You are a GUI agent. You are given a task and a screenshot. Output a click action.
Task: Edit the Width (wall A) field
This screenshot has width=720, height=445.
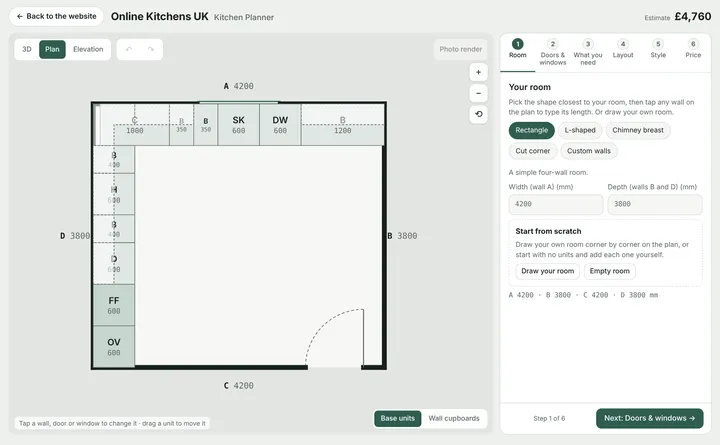556,204
